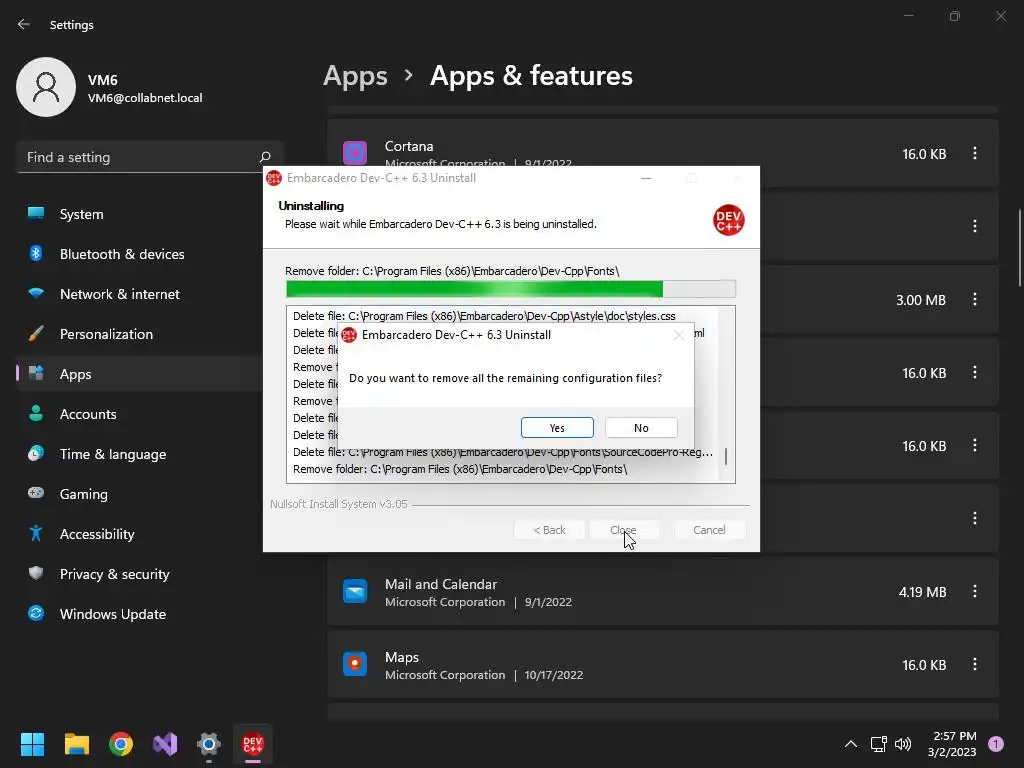
Task: Click the network tray icon
Action: (878, 744)
